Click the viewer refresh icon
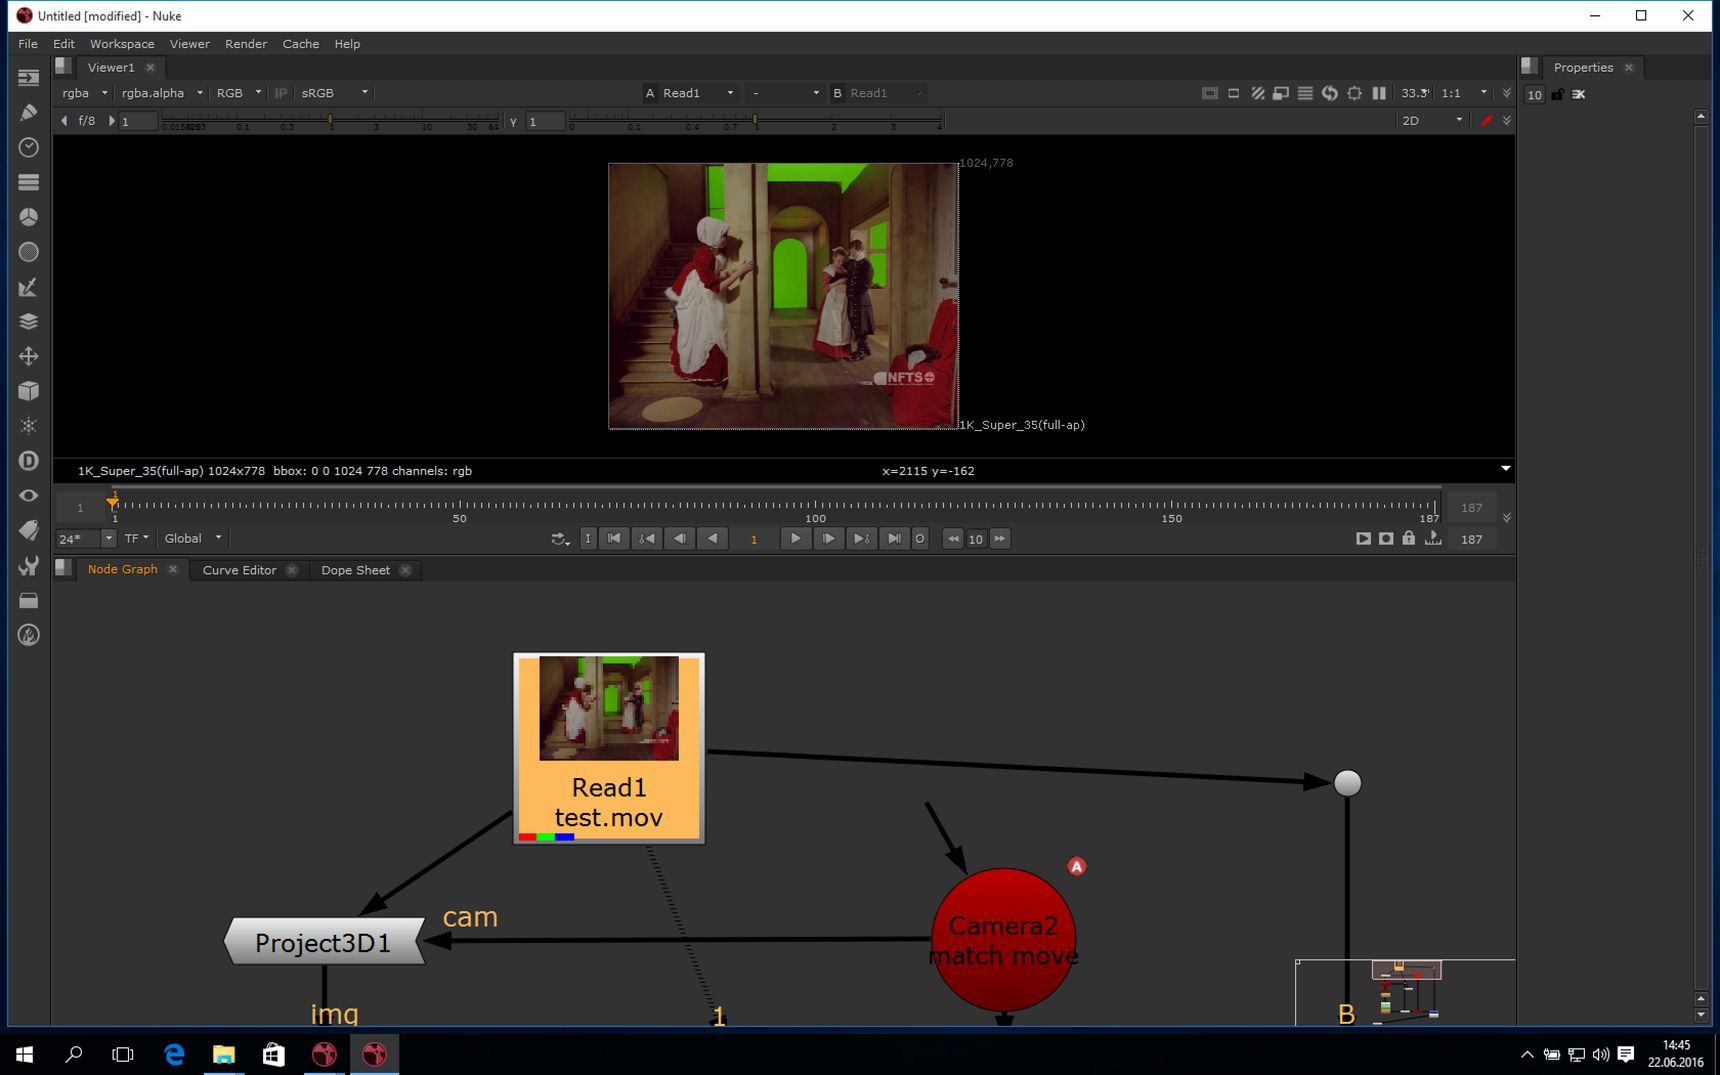The width and height of the screenshot is (1720, 1075). [x=1330, y=93]
